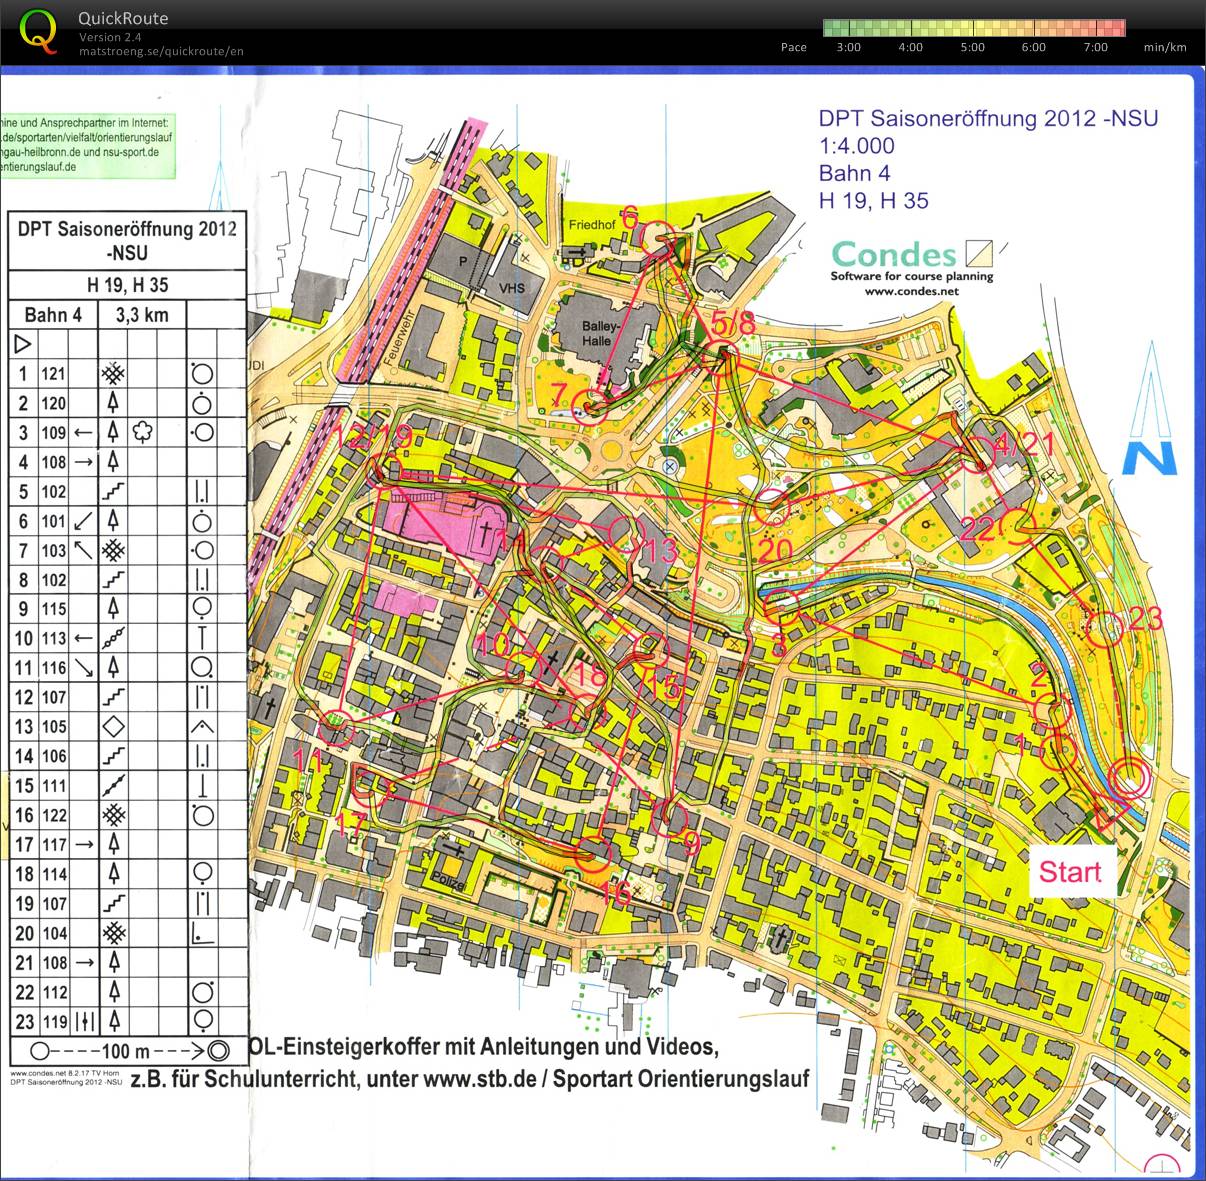Click start triangle in control description sheet
This screenshot has height=1181, width=1206.
click(x=23, y=344)
